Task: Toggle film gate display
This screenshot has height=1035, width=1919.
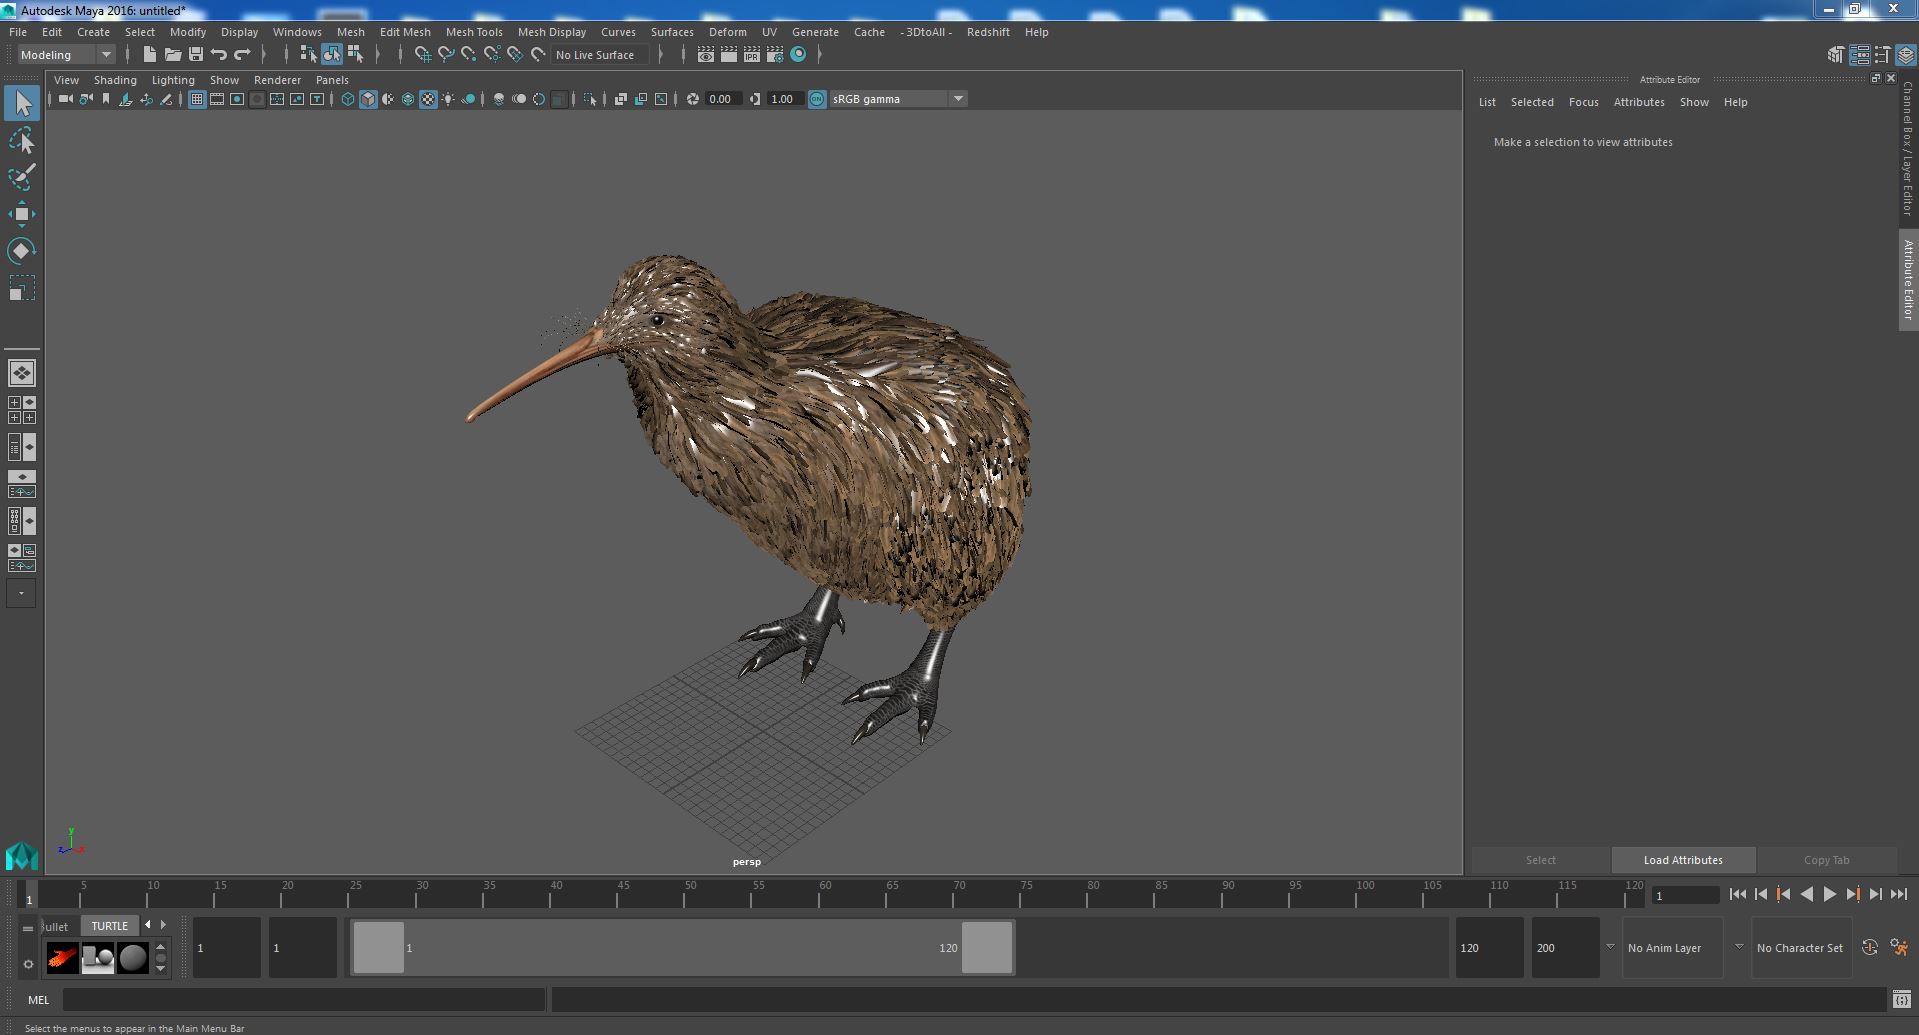Action: [x=217, y=99]
